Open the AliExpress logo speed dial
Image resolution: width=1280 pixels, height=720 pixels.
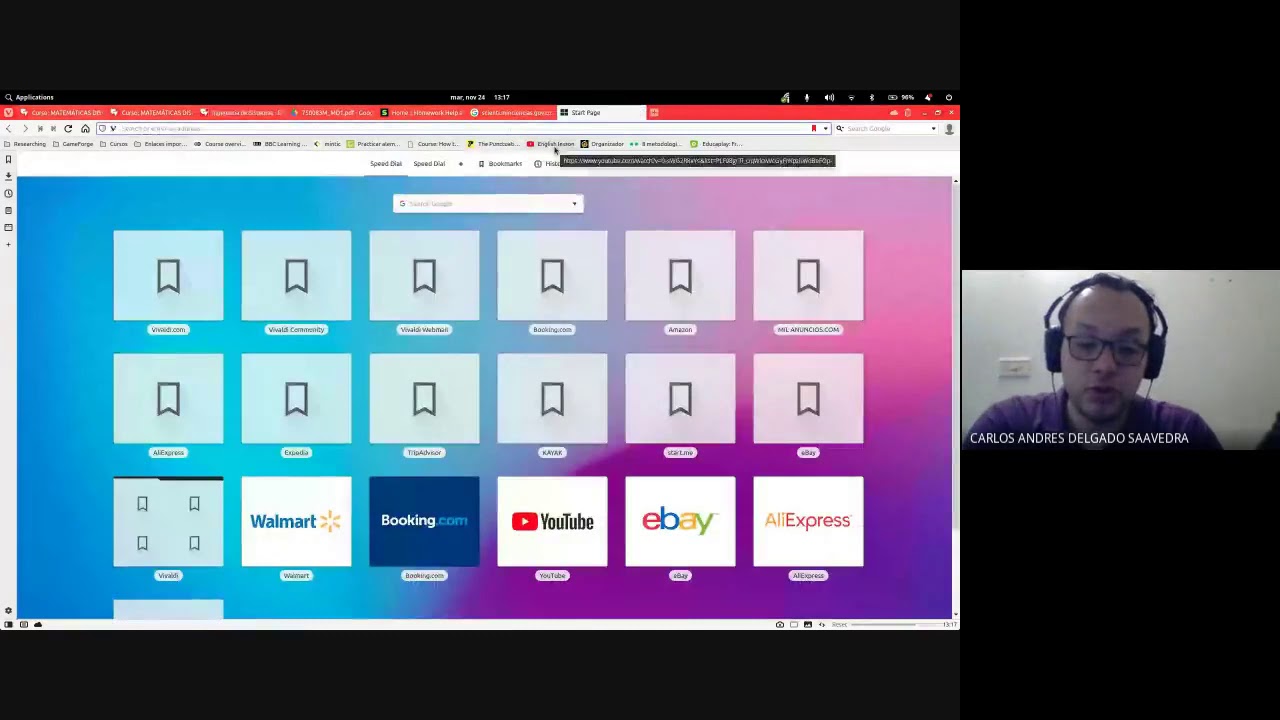808,521
